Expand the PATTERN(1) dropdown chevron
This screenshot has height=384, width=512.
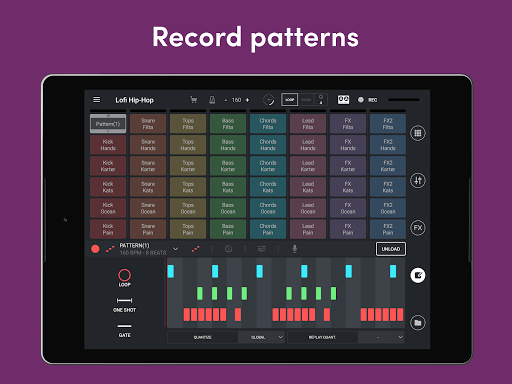(x=175, y=249)
